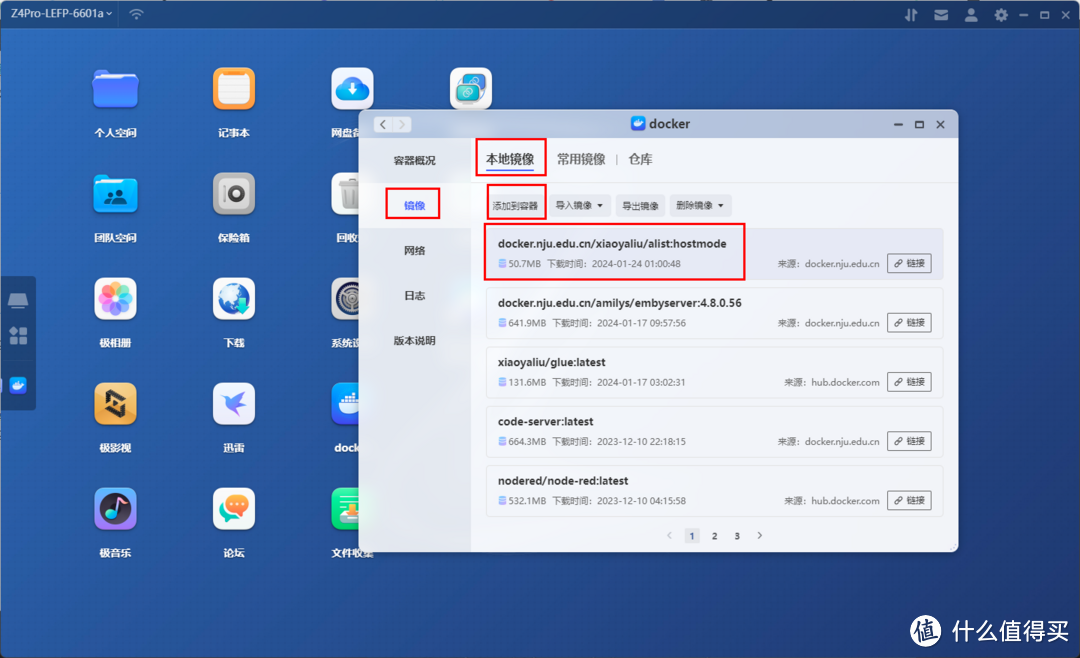Go to previous page of image list
Image resolution: width=1080 pixels, height=658 pixels.
coord(669,535)
